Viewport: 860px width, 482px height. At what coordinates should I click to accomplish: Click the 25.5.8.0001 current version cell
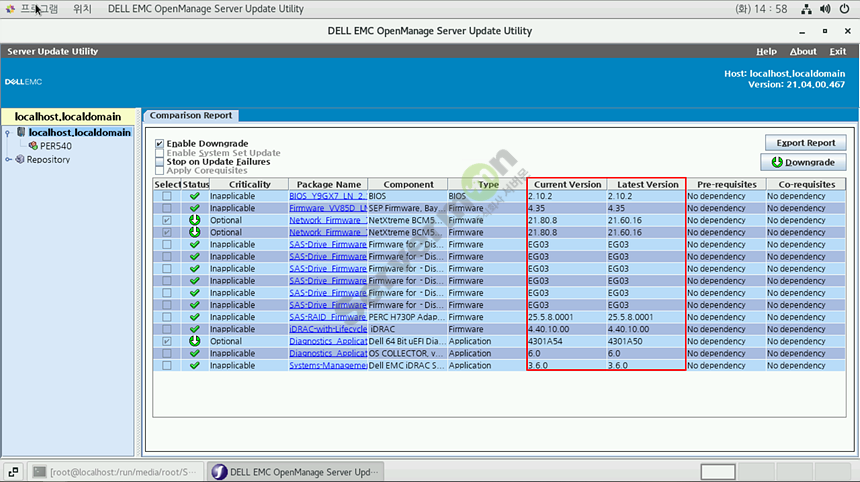point(567,317)
